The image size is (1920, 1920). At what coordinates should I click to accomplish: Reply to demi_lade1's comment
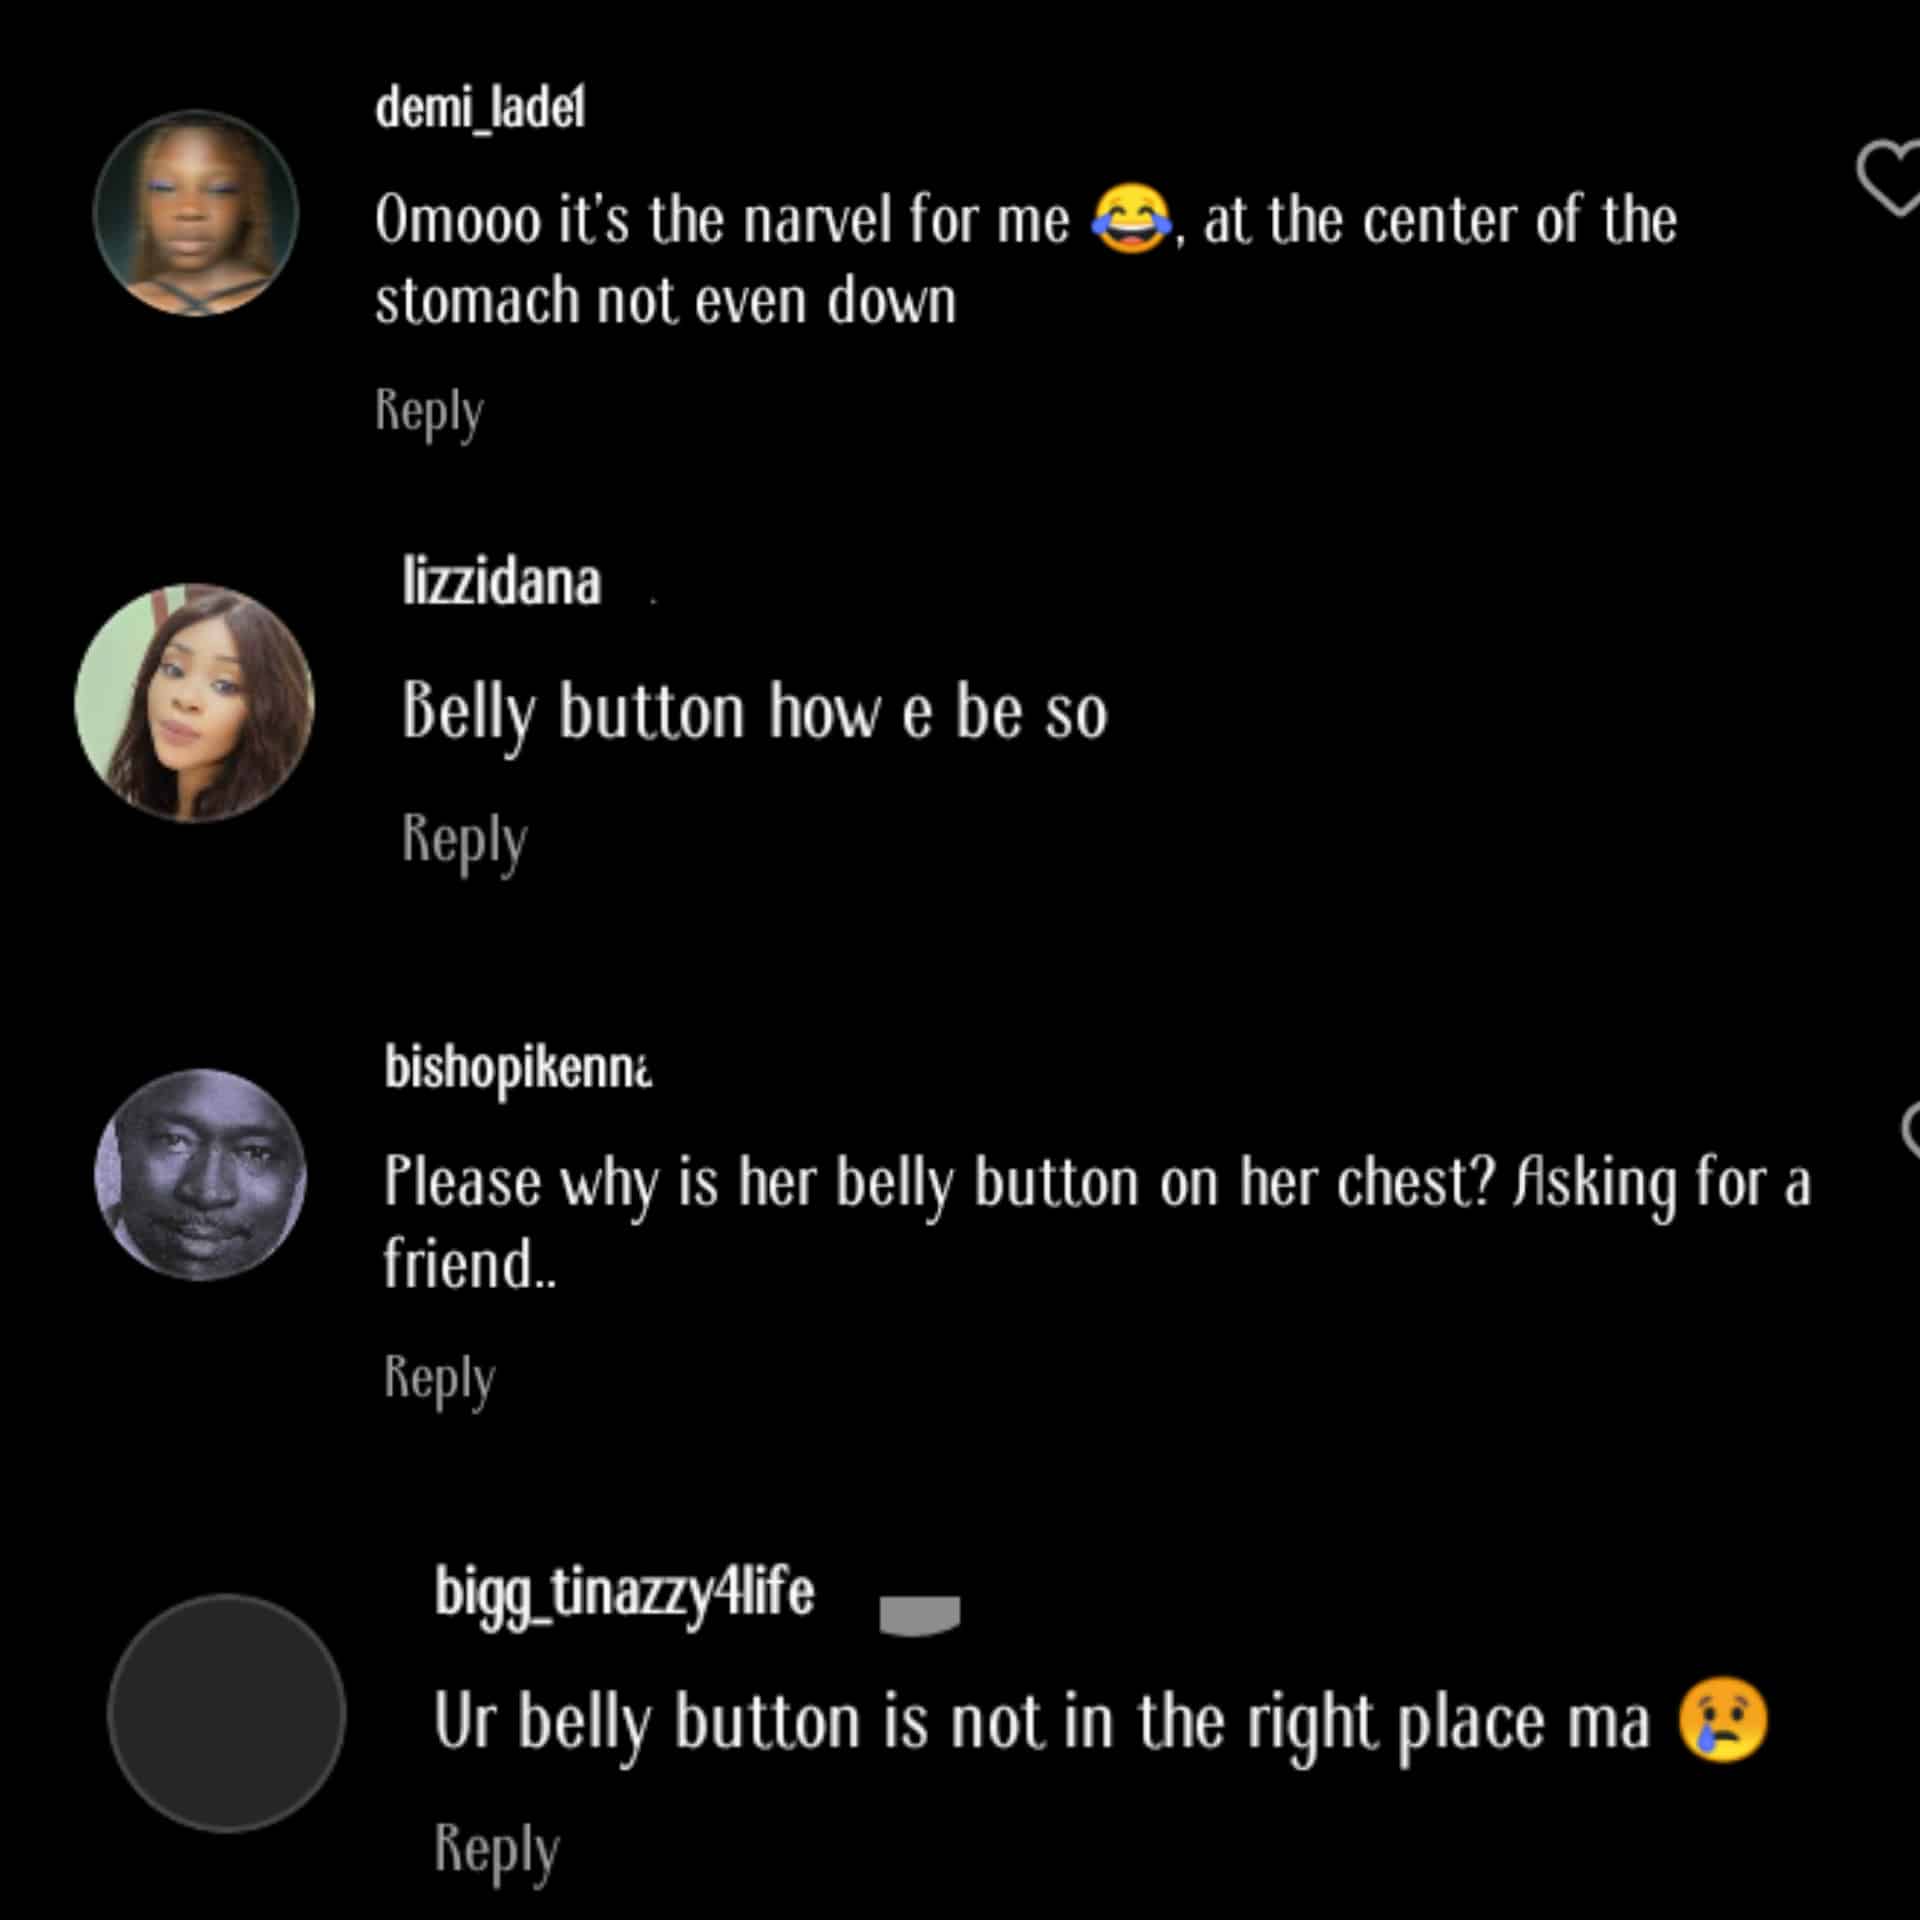[429, 411]
